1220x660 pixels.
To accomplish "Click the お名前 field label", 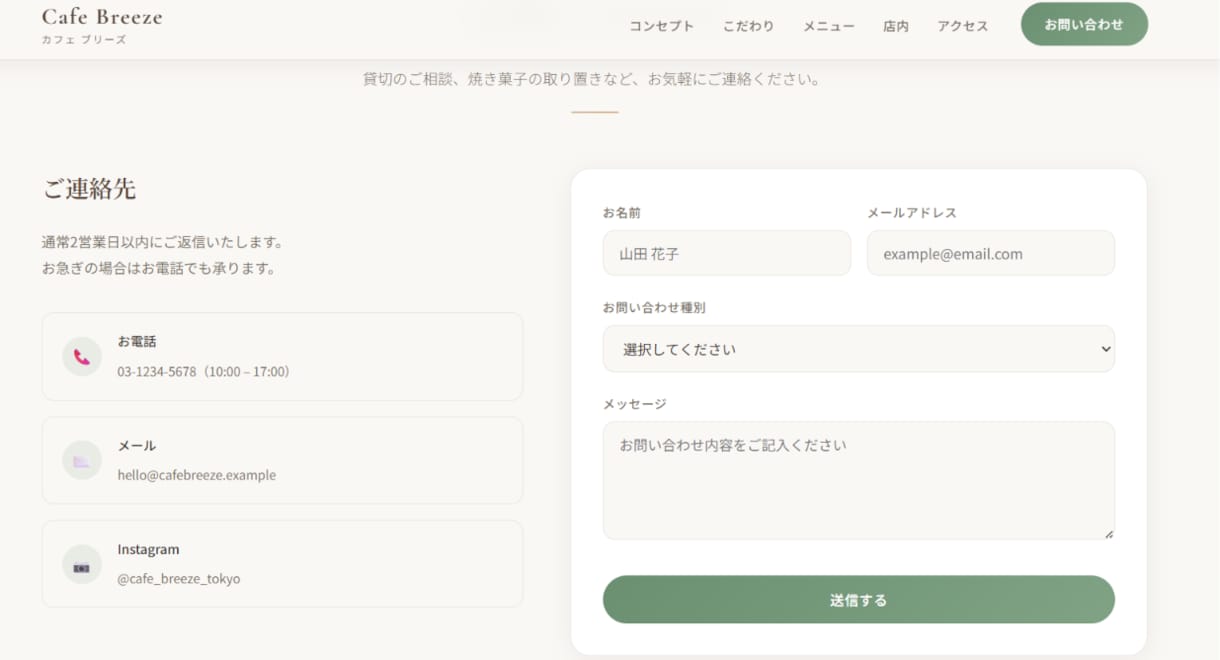I will click(622, 213).
